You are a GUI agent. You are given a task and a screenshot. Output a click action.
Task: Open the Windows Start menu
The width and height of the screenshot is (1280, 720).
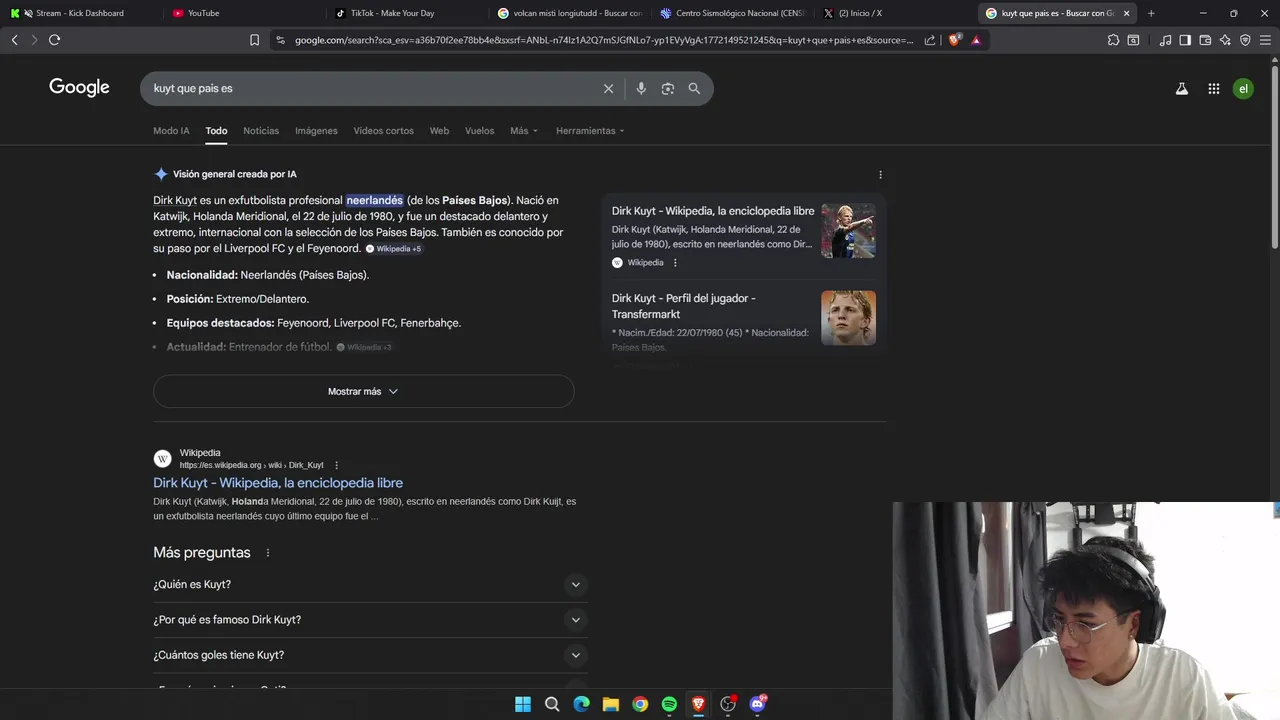pyautogui.click(x=523, y=704)
